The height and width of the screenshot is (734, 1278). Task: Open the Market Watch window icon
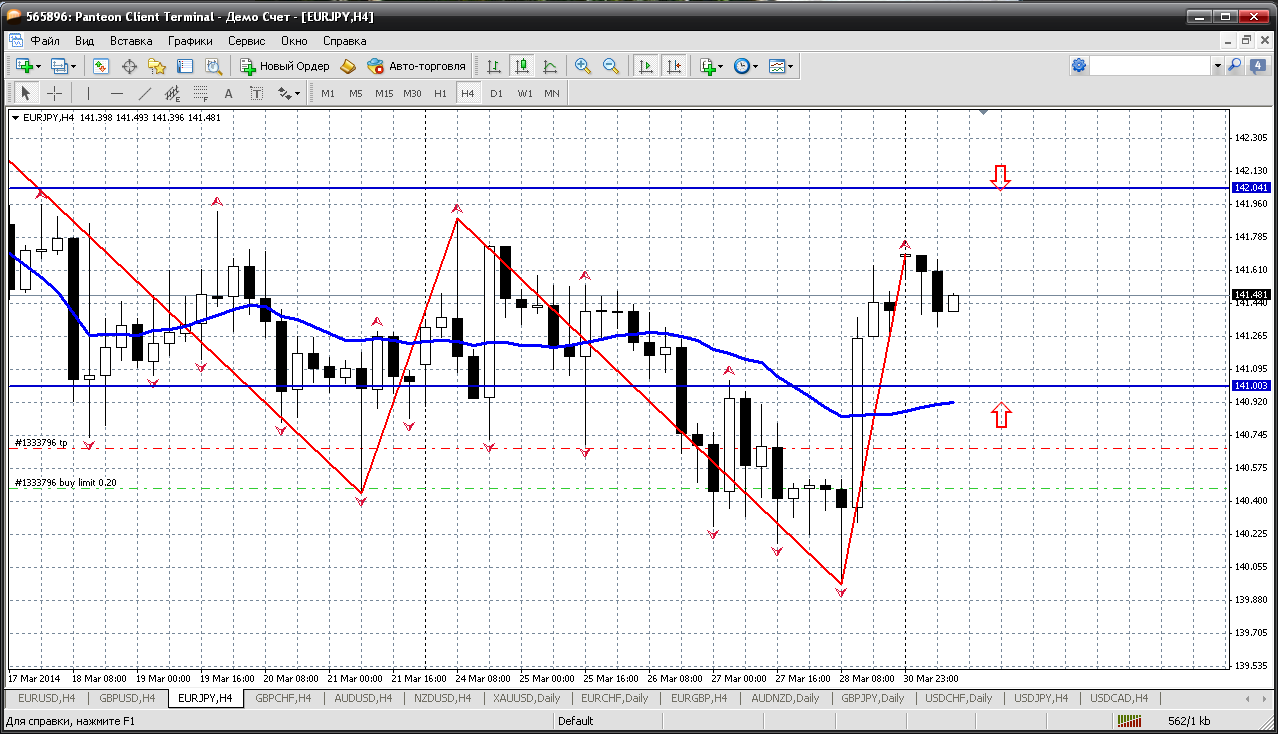point(101,66)
